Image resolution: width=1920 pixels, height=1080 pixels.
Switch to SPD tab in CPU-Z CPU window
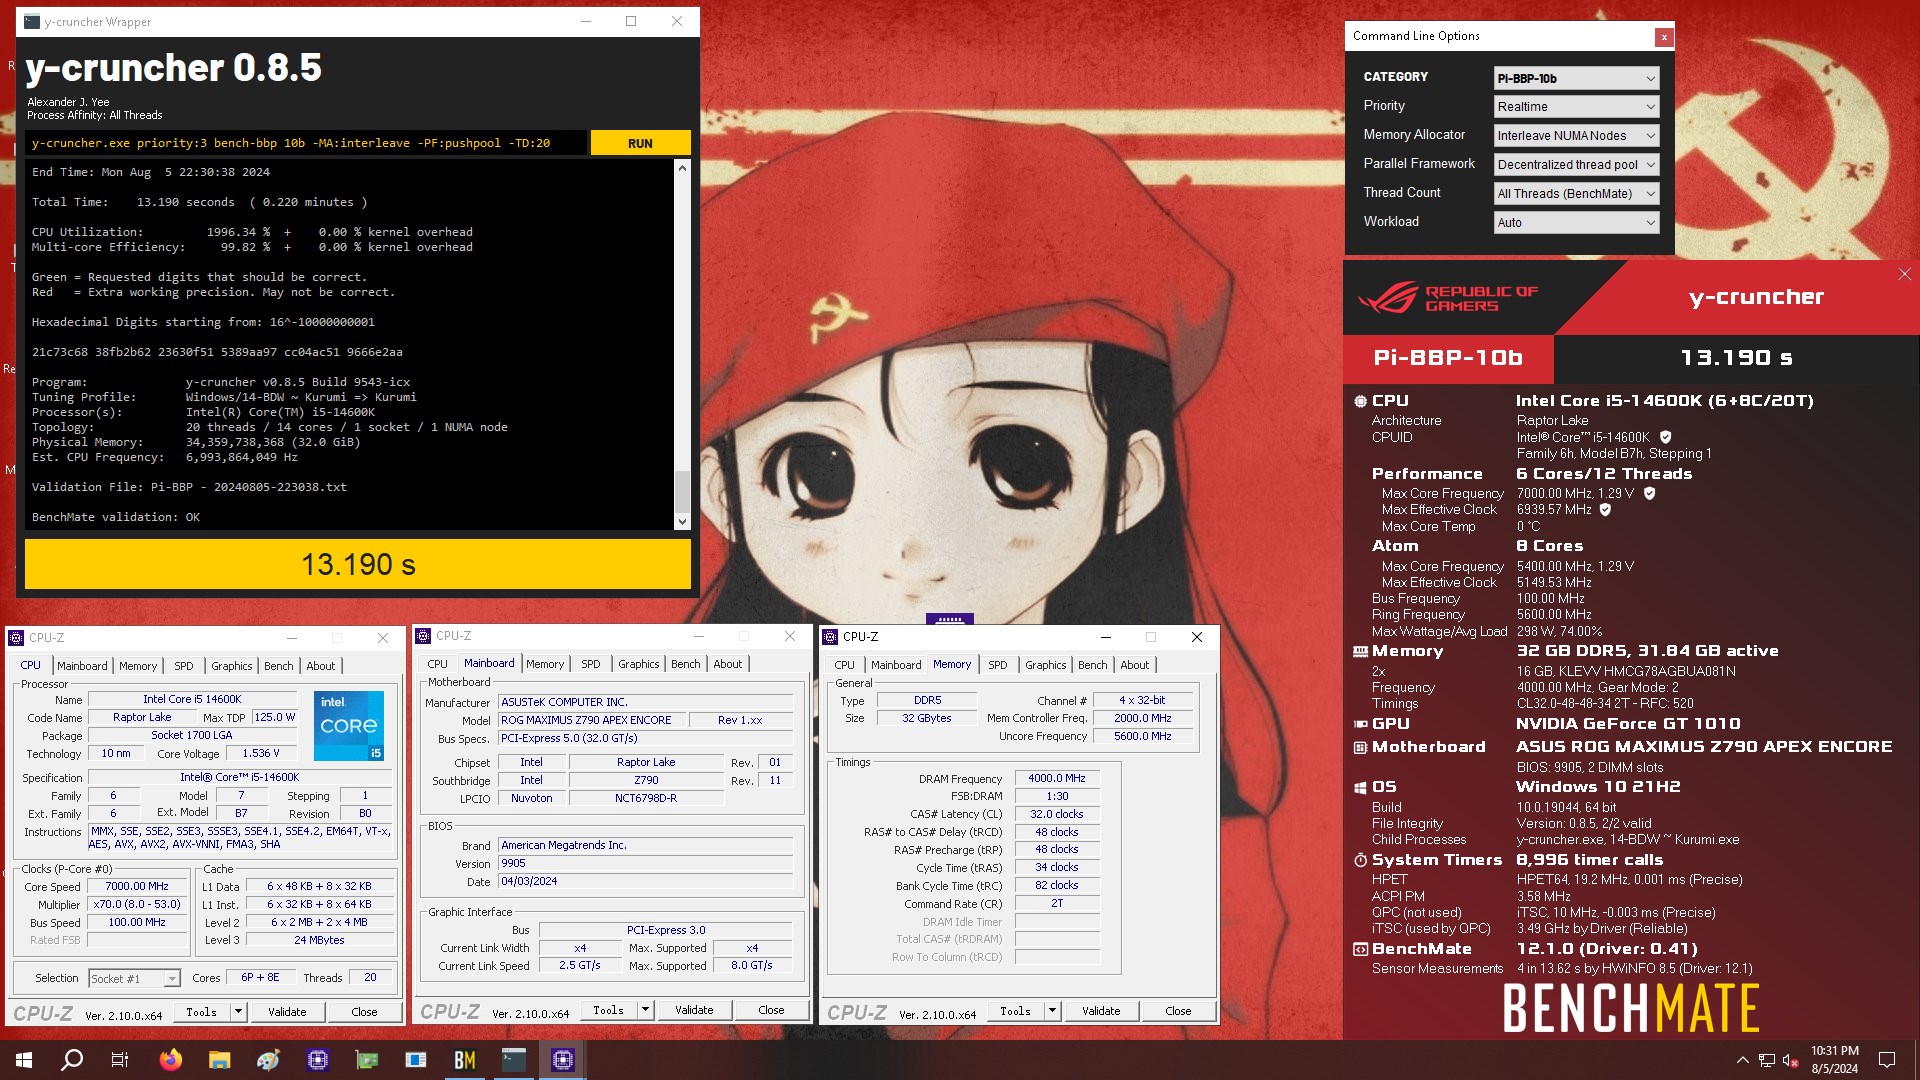tap(184, 666)
